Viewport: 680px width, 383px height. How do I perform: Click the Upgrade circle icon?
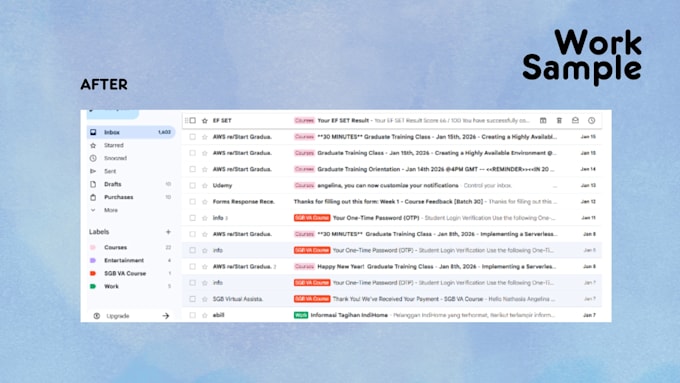click(97, 316)
